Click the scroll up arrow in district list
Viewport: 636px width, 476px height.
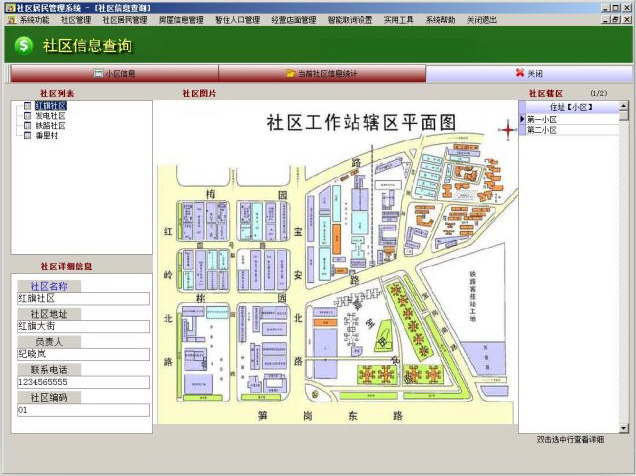coord(624,106)
